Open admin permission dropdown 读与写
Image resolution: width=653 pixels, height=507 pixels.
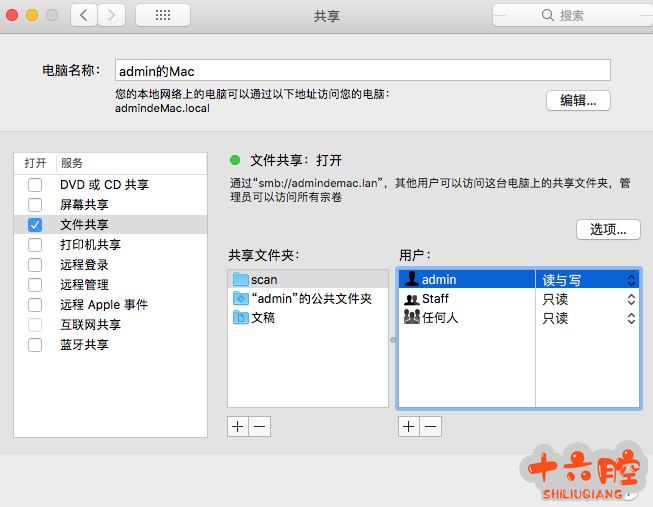point(588,280)
